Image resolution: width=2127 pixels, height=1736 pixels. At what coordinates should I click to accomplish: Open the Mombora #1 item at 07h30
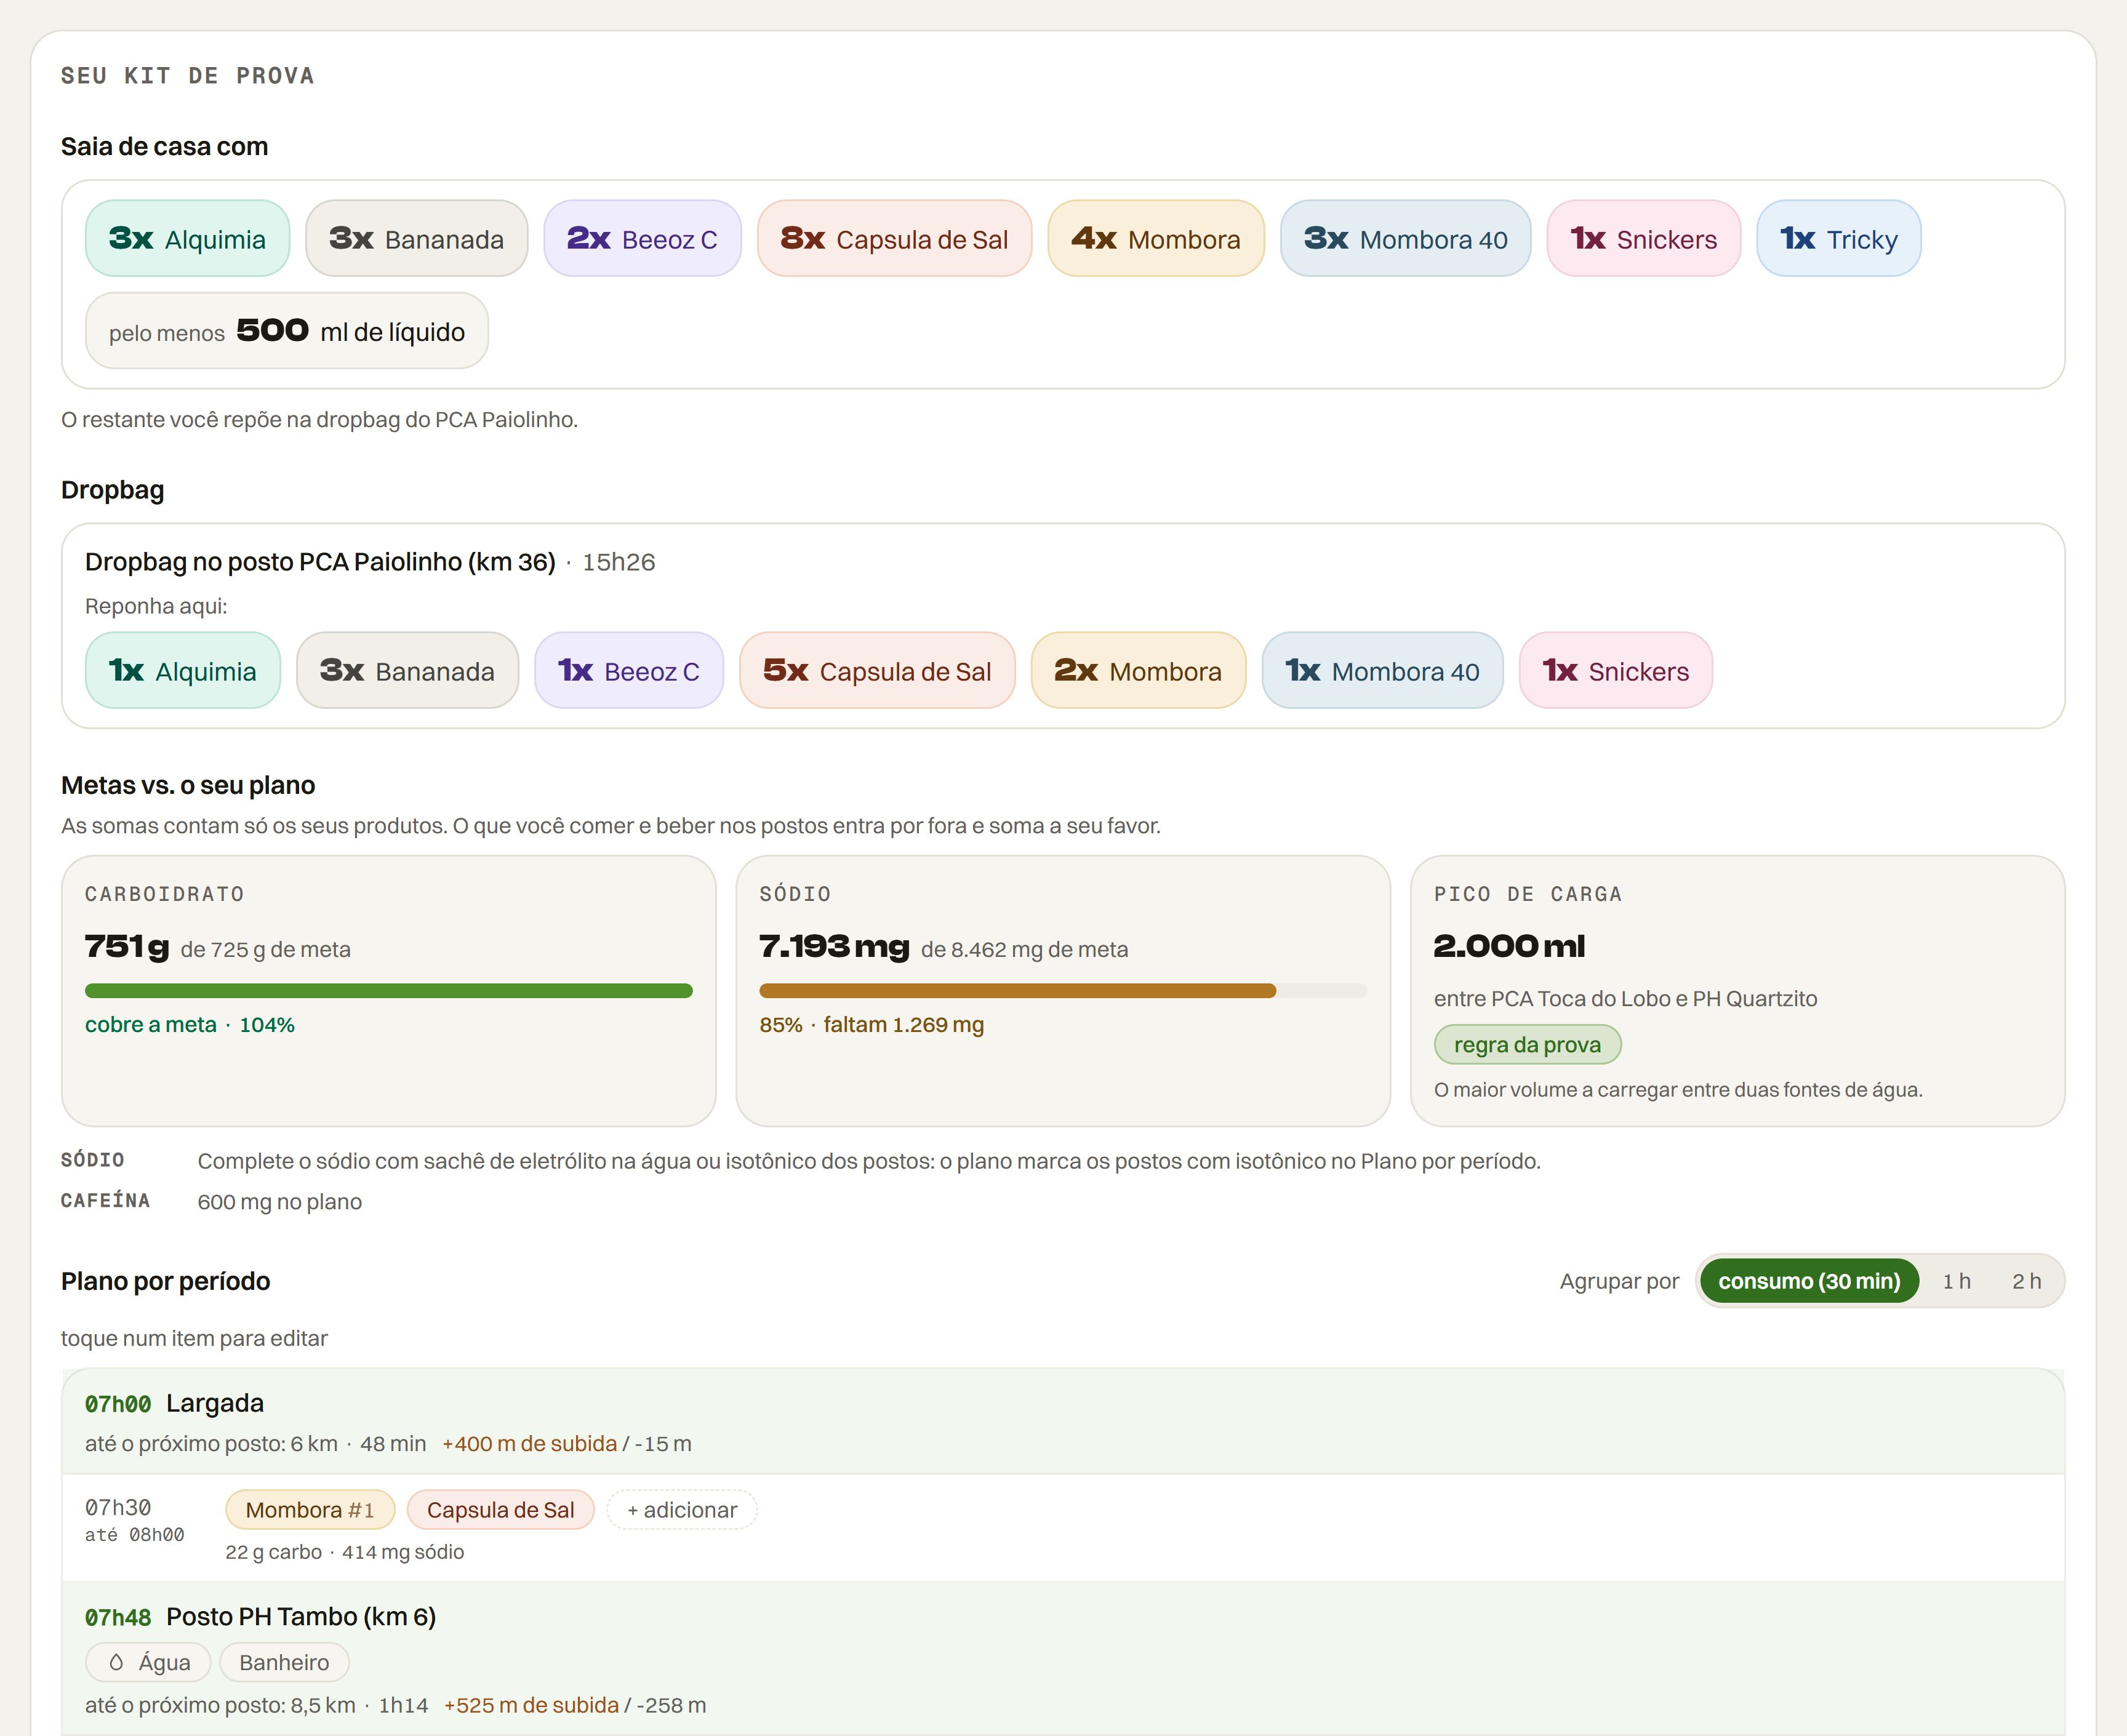pos(310,1510)
